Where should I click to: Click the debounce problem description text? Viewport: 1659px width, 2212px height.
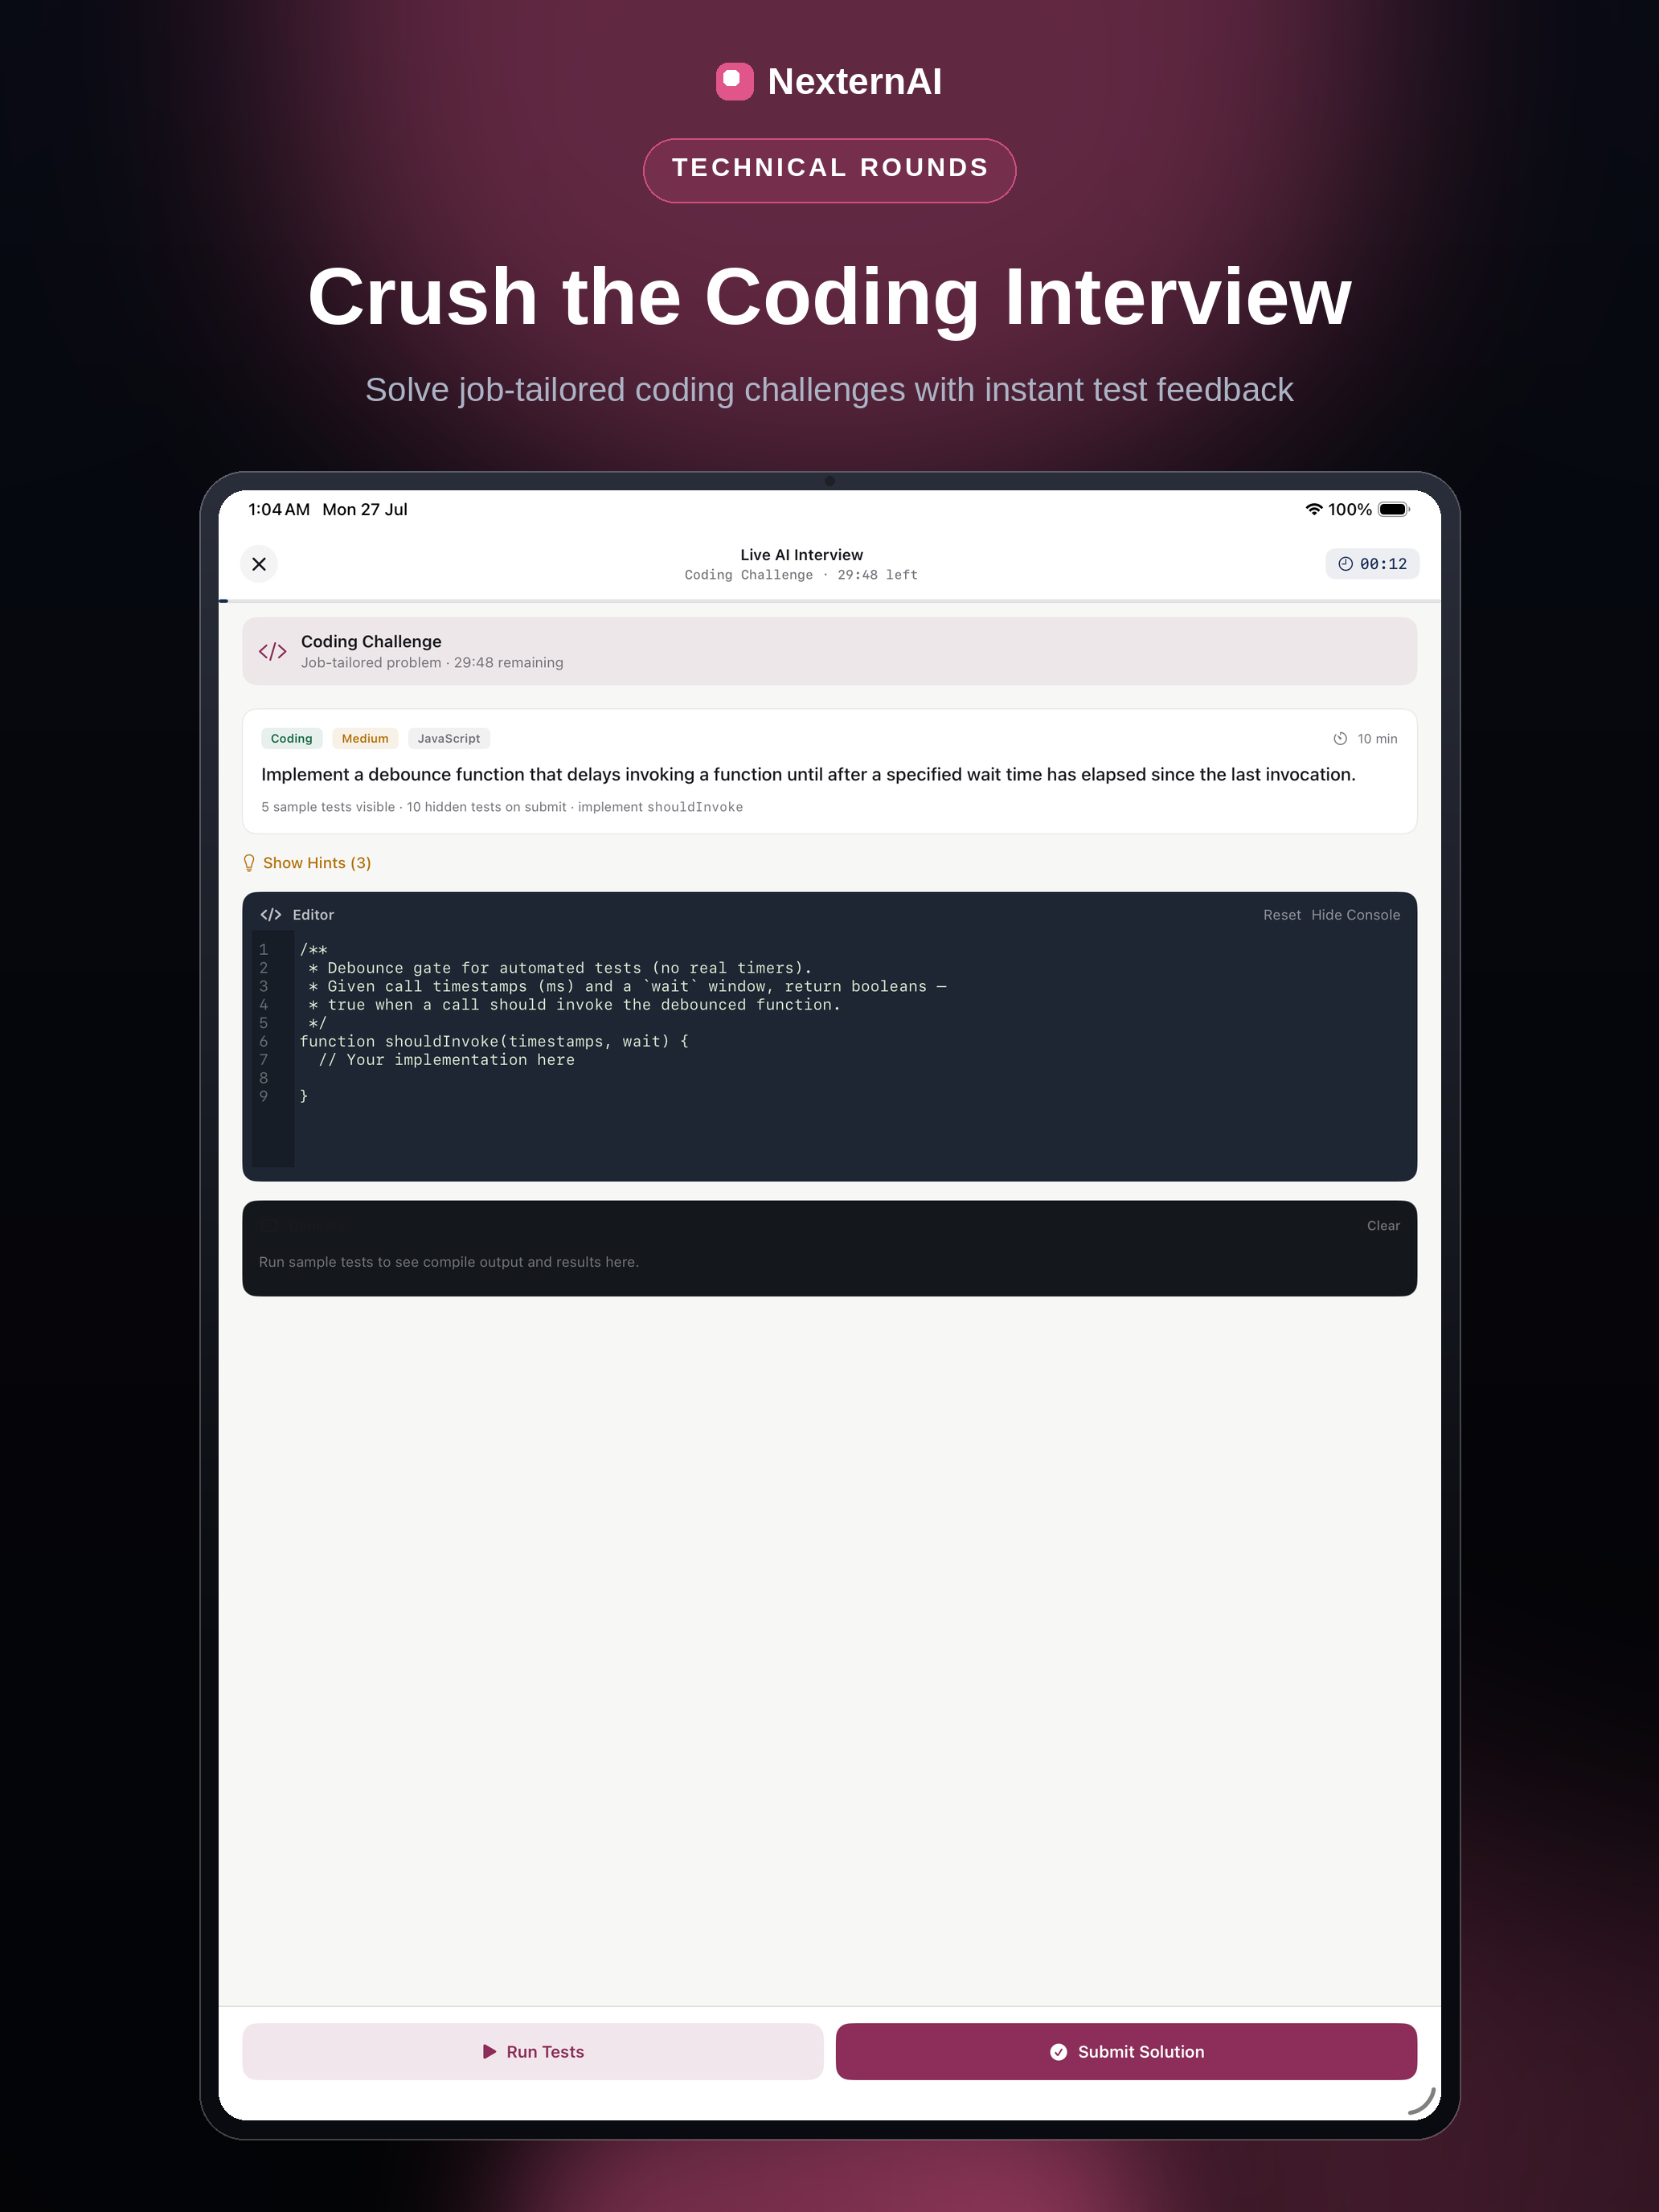pyautogui.click(x=808, y=774)
